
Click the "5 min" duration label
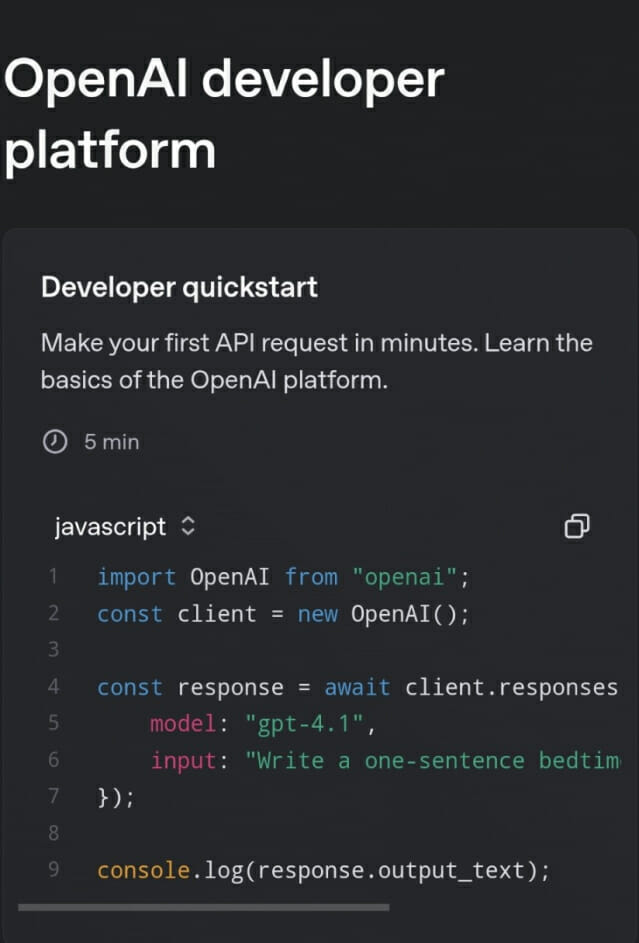click(x=112, y=442)
